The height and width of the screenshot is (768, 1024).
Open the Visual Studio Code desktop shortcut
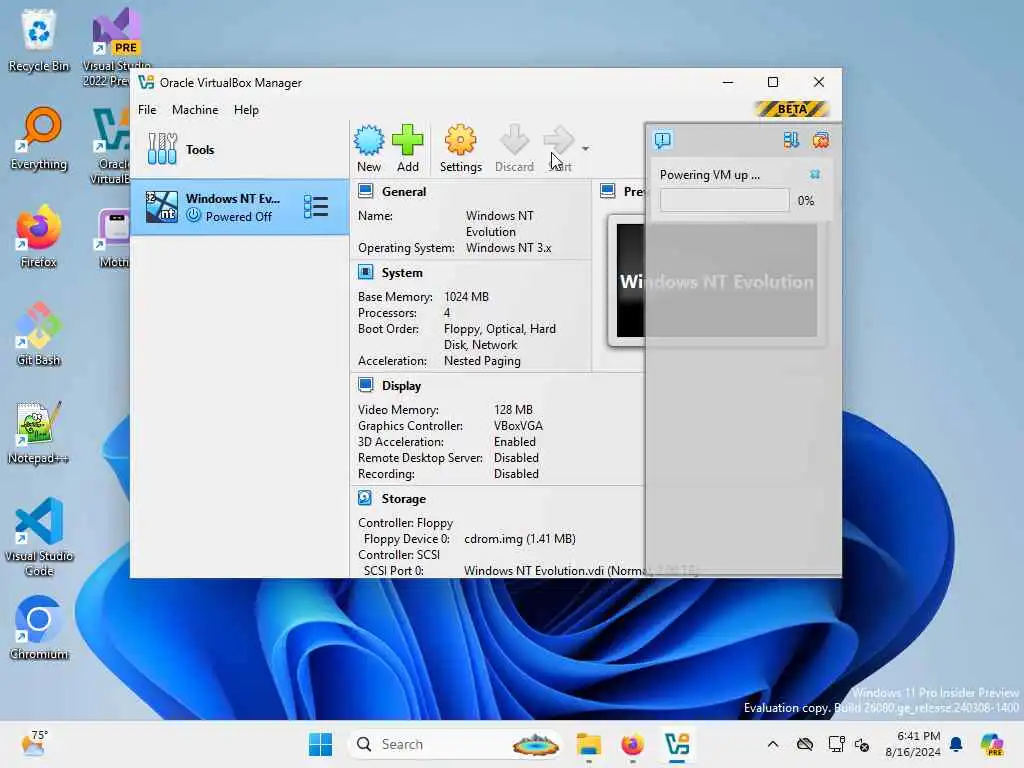(39, 537)
